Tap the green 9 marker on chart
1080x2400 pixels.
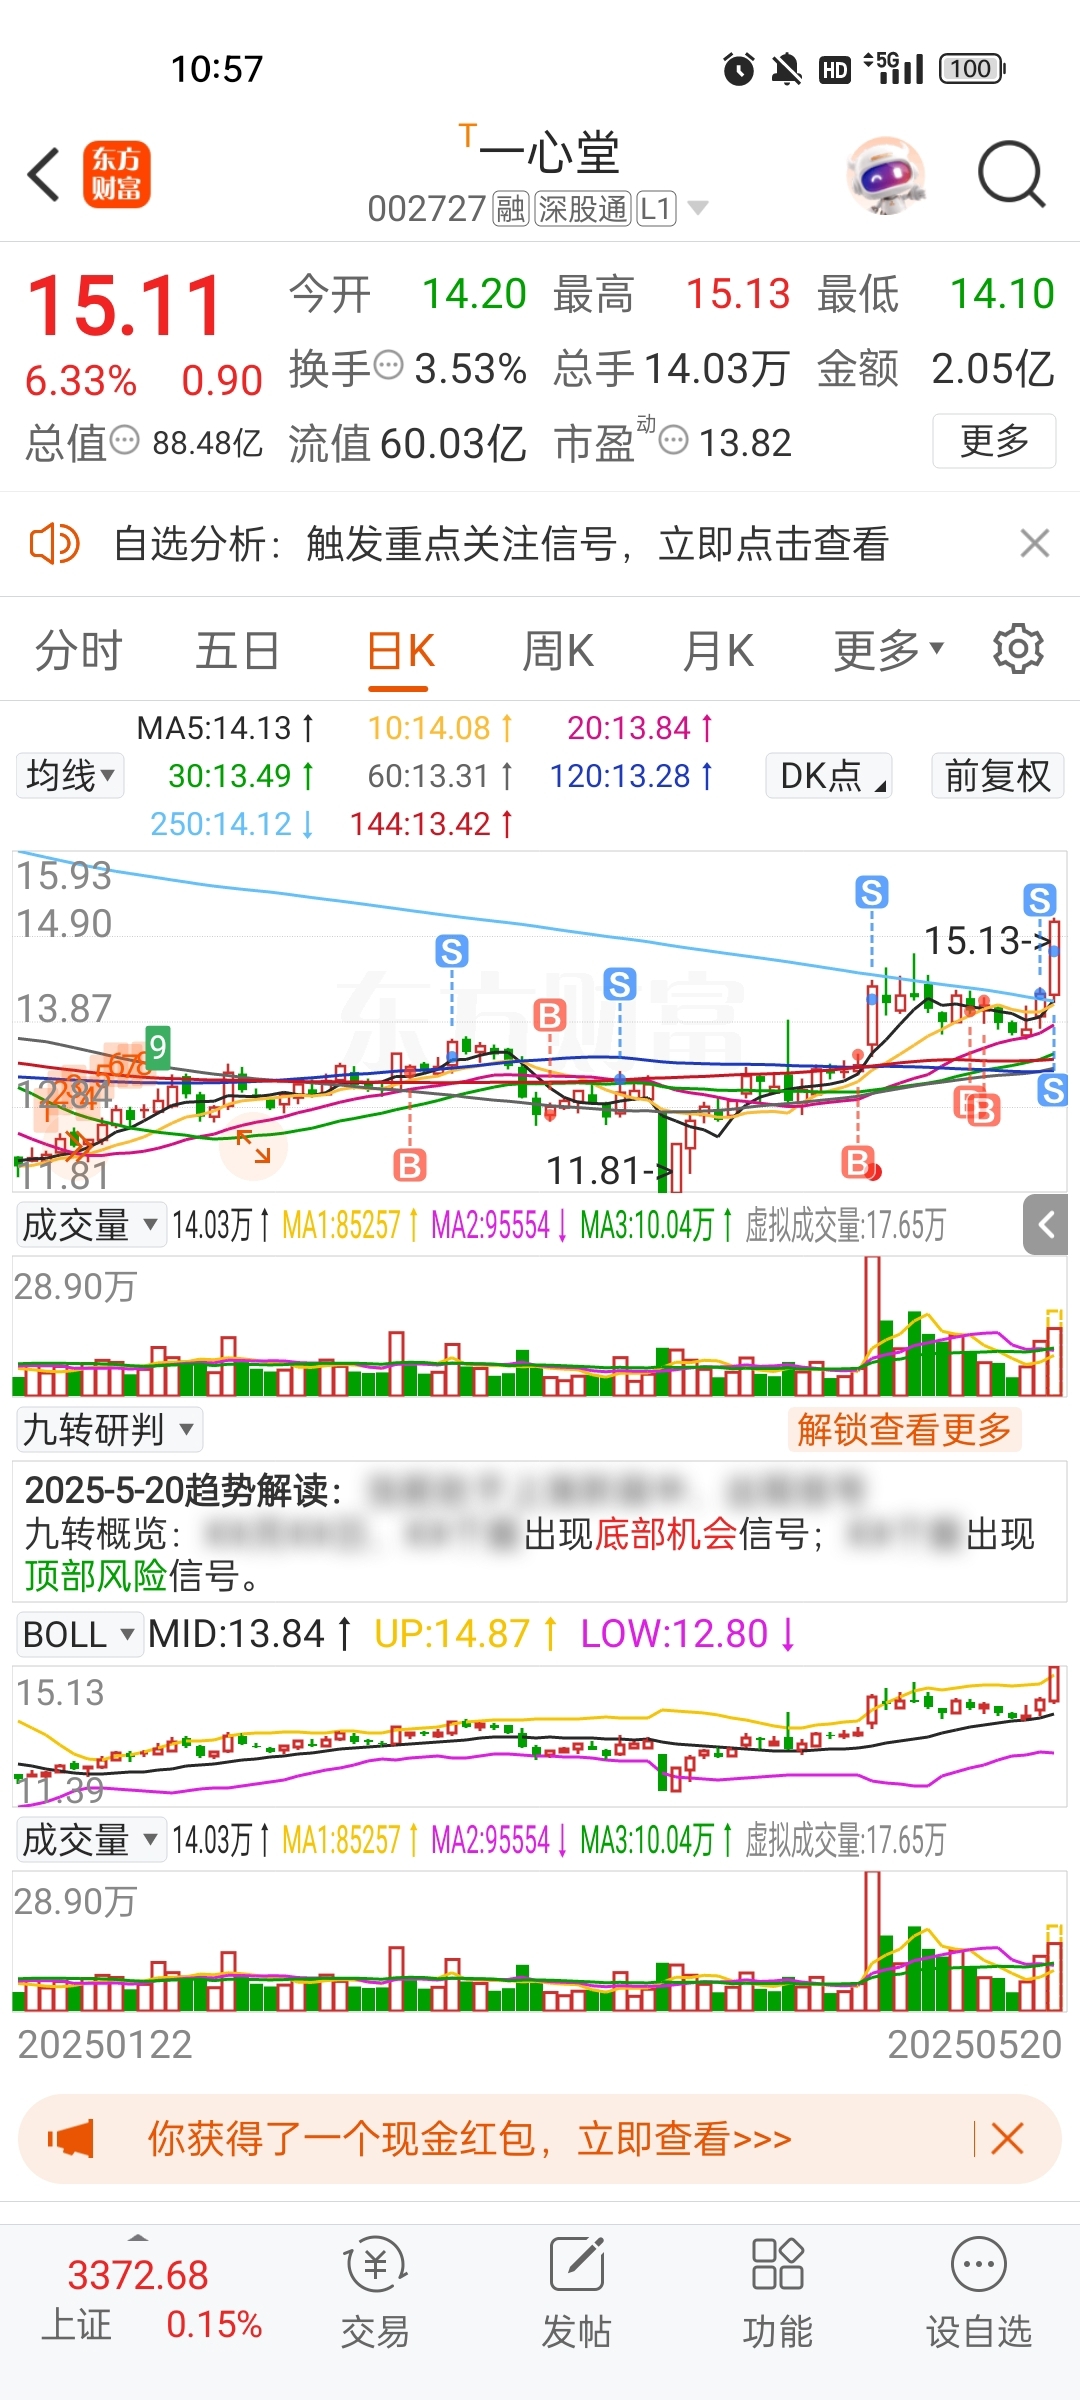157,1048
